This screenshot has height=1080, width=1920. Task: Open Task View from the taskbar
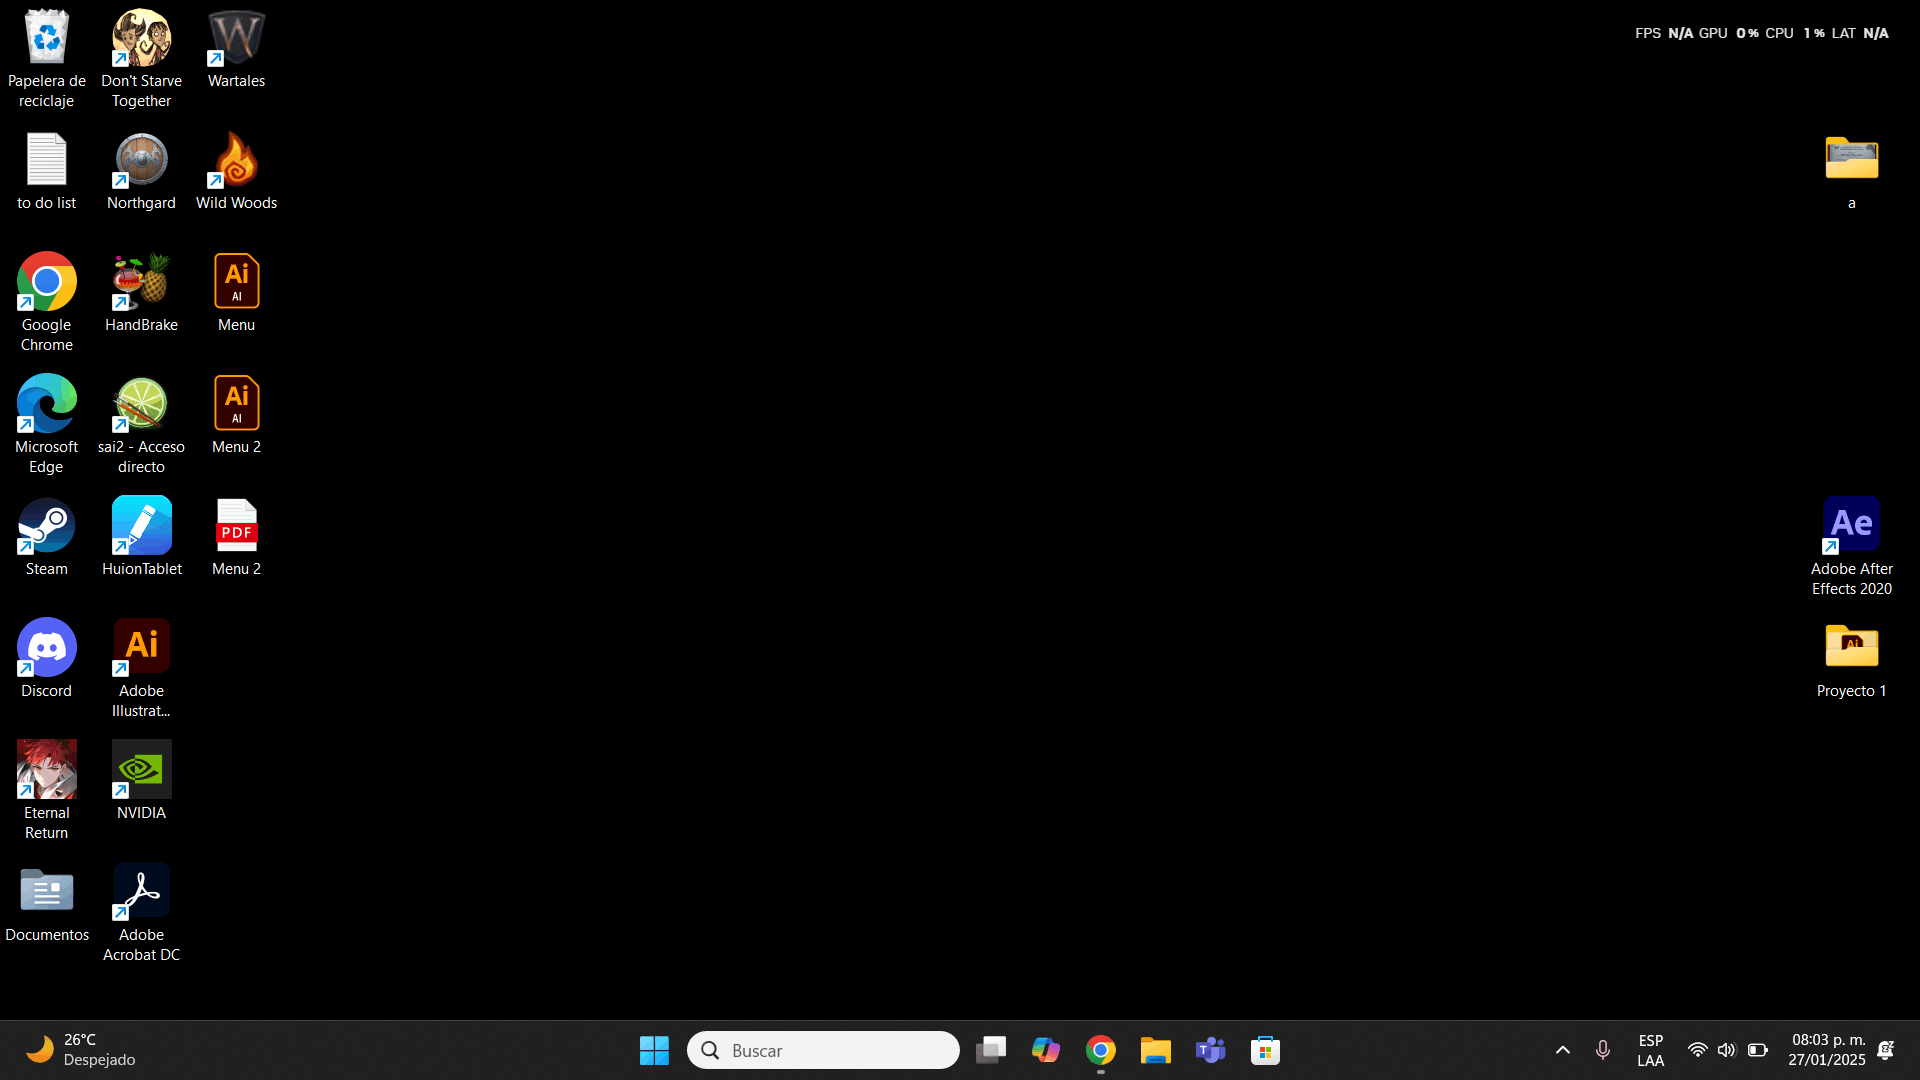991,1050
